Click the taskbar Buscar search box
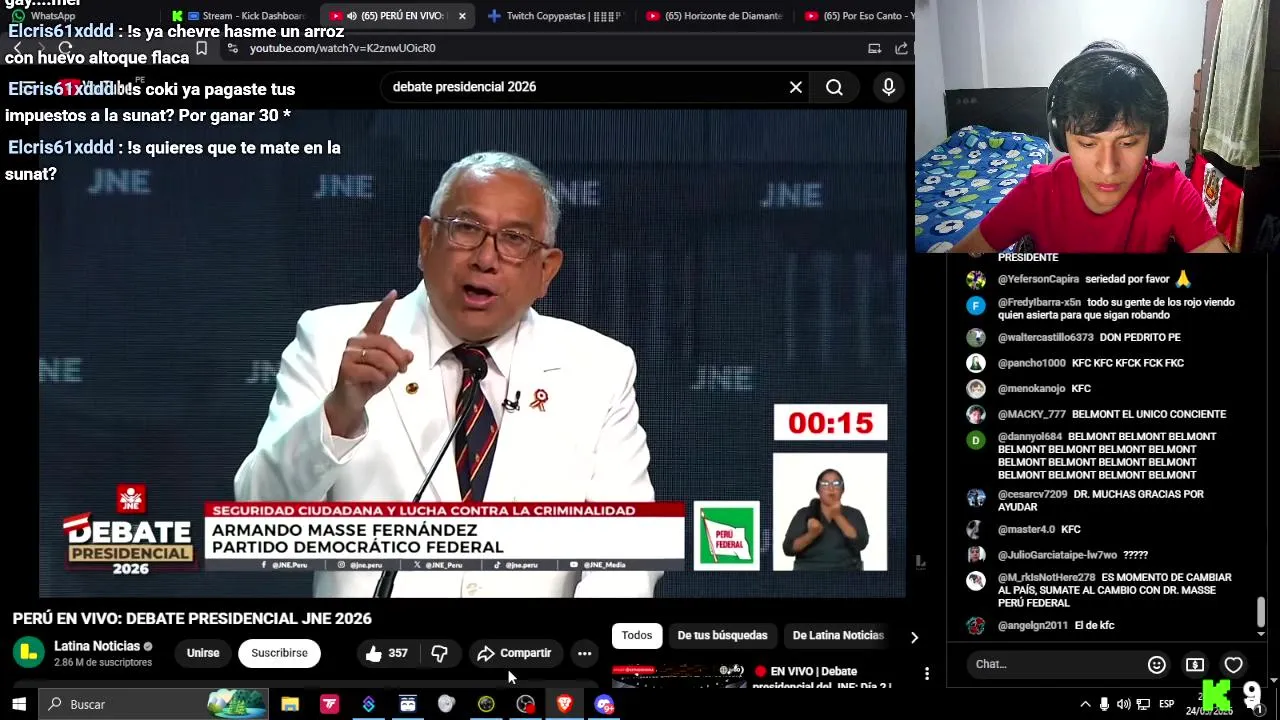Image resolution: width=1280 pixels, height=720 pixels. [155, 704]
